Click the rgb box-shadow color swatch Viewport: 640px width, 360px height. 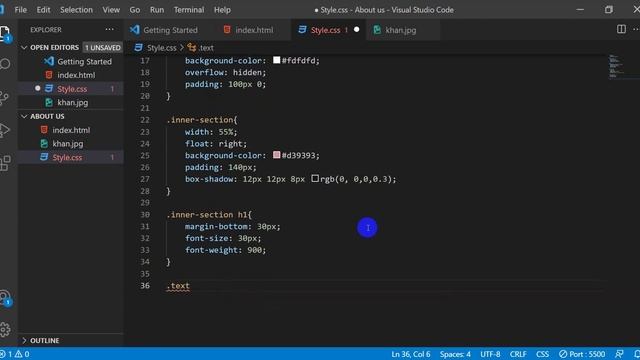[315, 178]
